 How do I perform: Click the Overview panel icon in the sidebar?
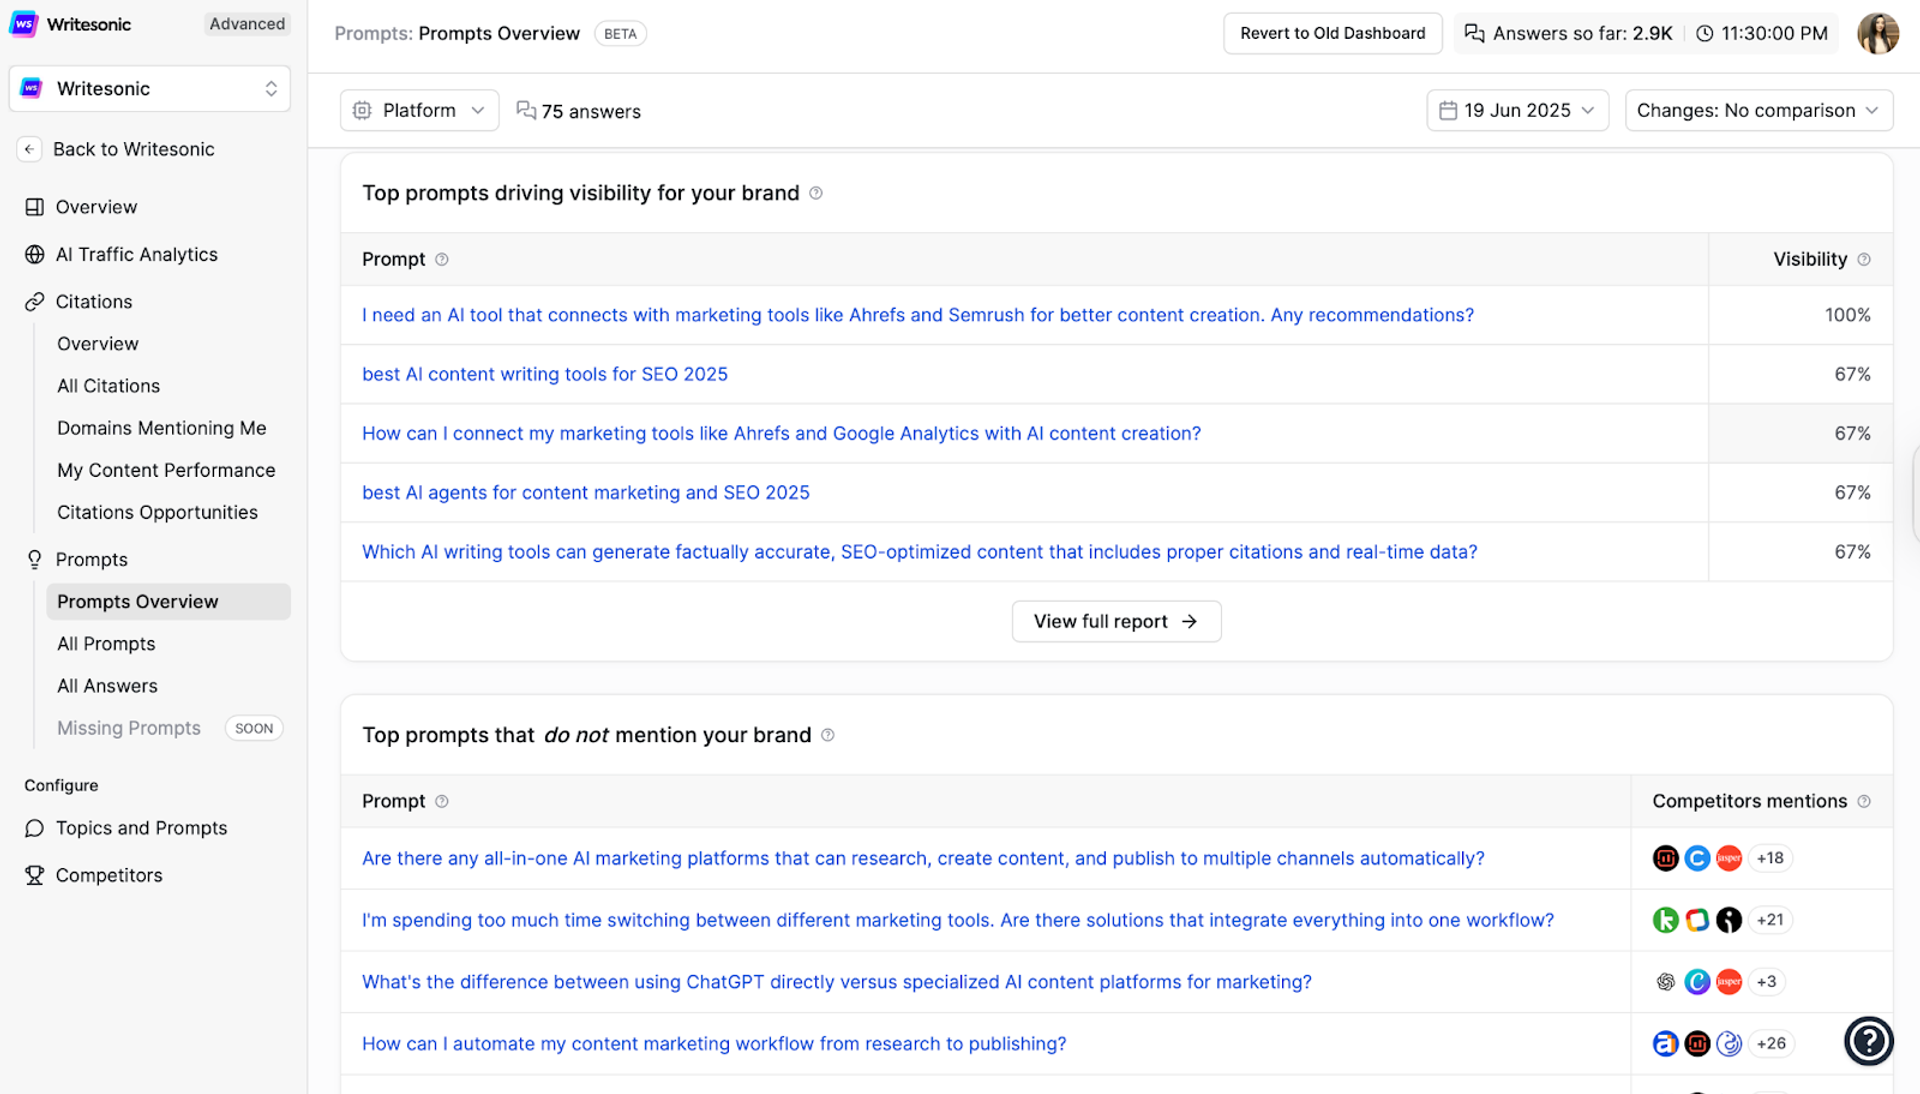(35, 207)
